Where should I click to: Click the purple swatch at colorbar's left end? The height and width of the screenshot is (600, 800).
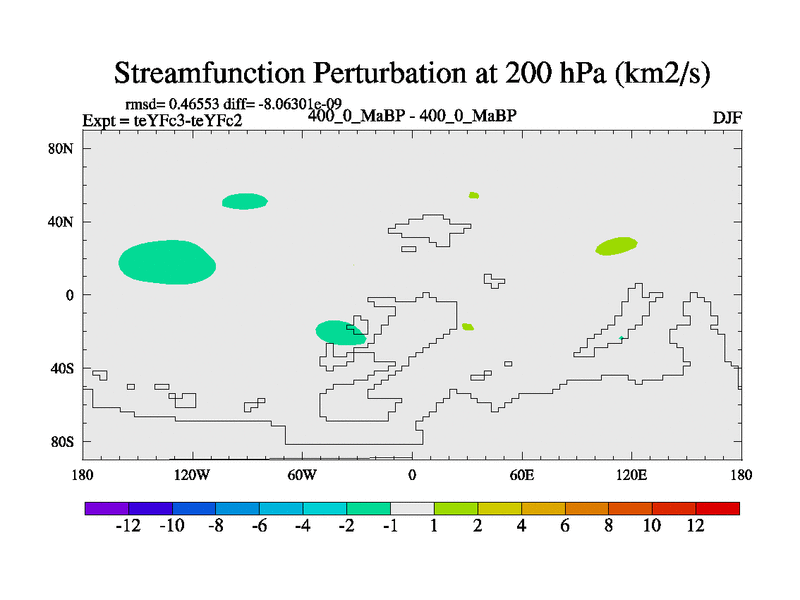[x=106, y=508]
